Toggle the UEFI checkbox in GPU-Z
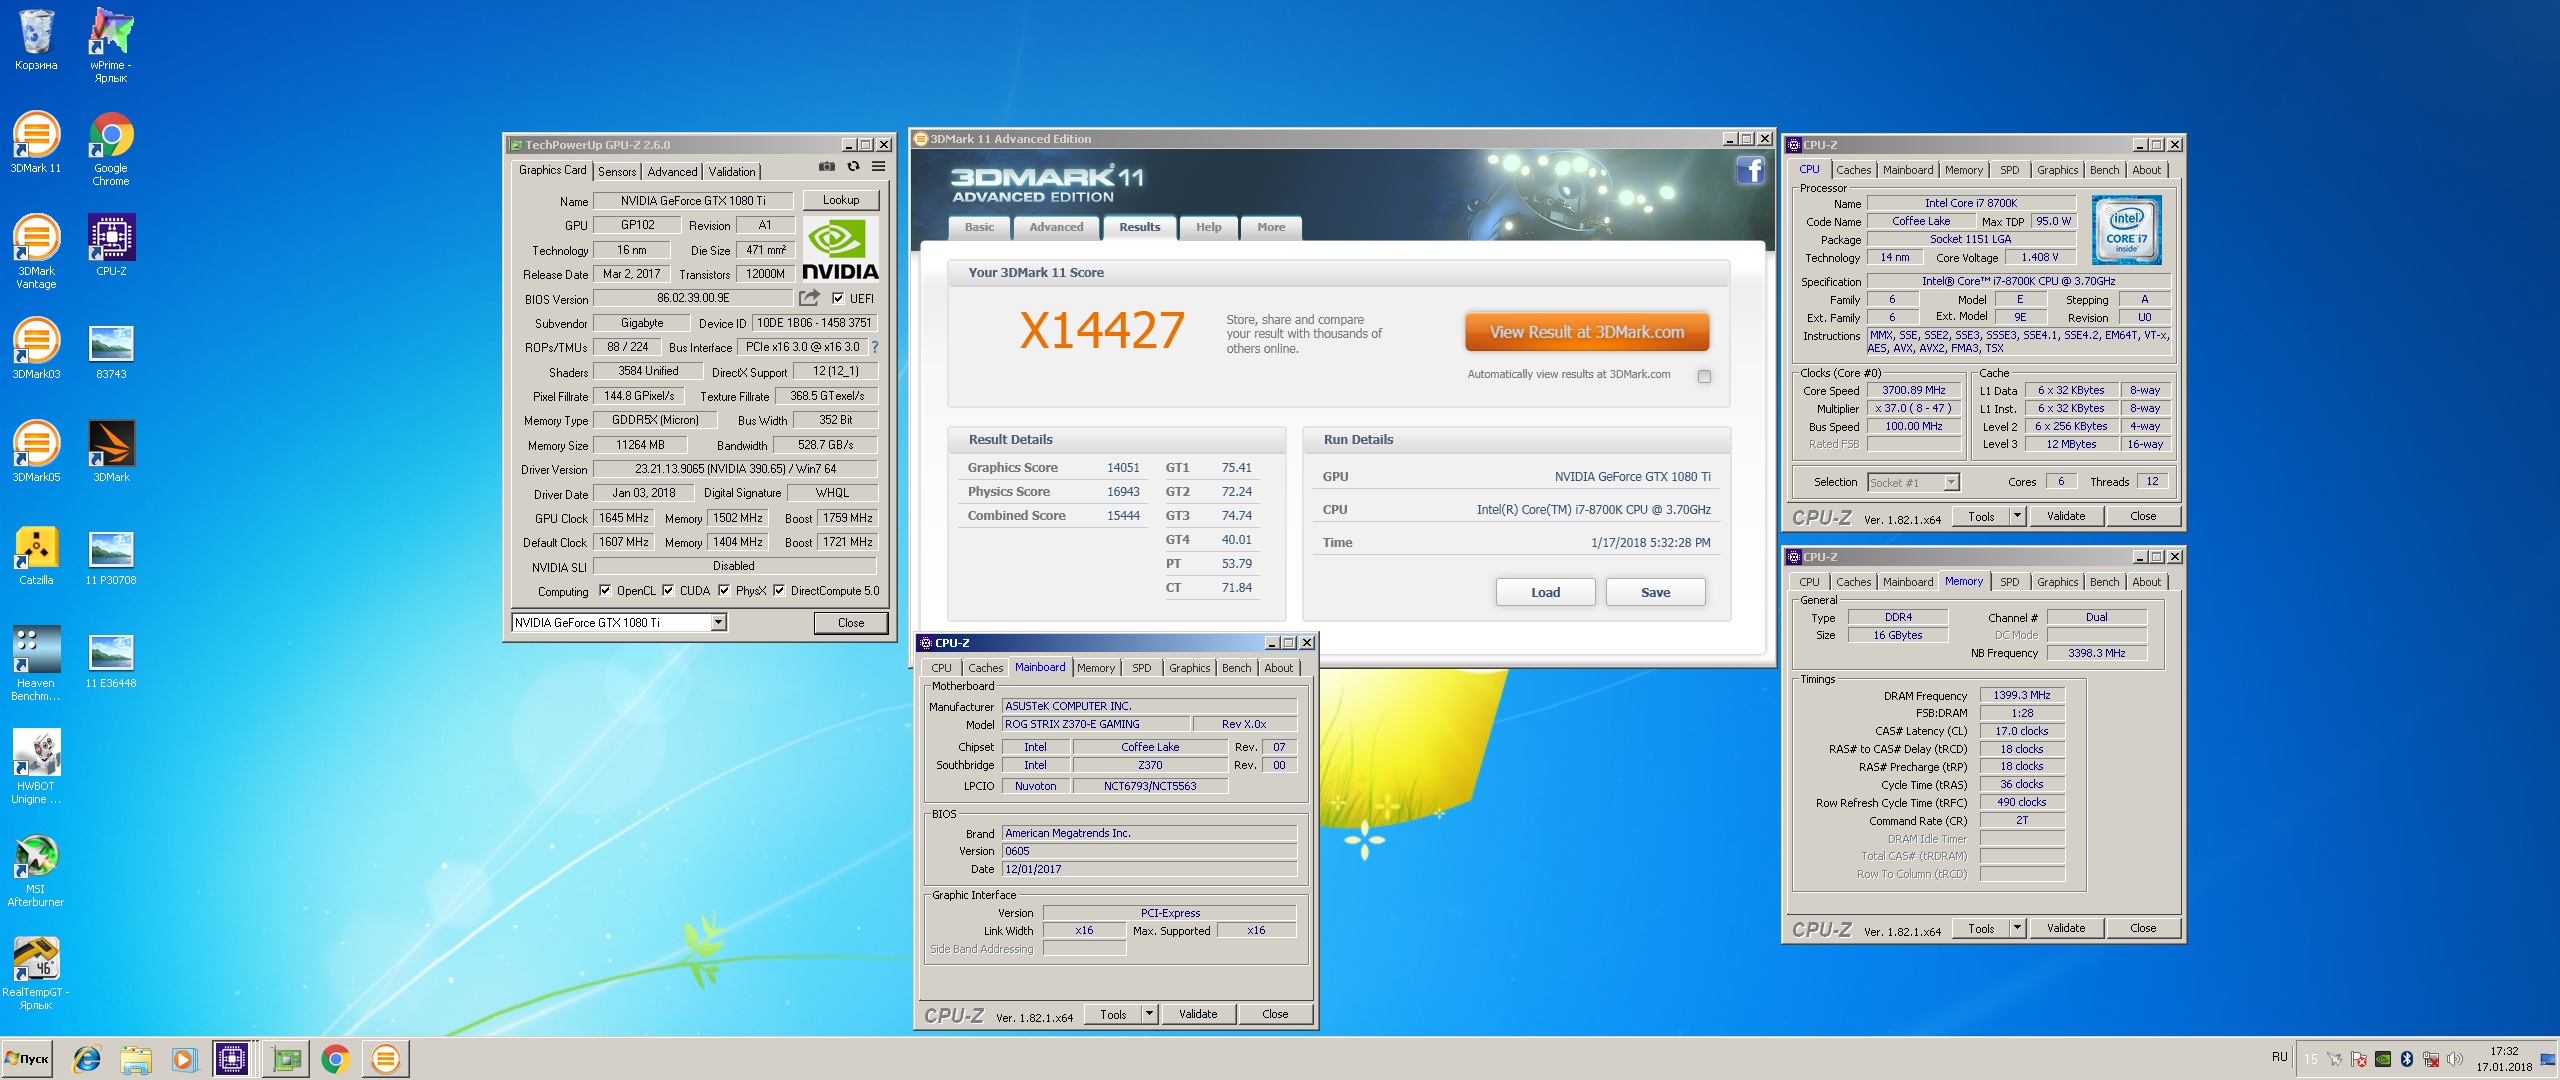This screenshot has height=1080, width=2560. [838, 298]
